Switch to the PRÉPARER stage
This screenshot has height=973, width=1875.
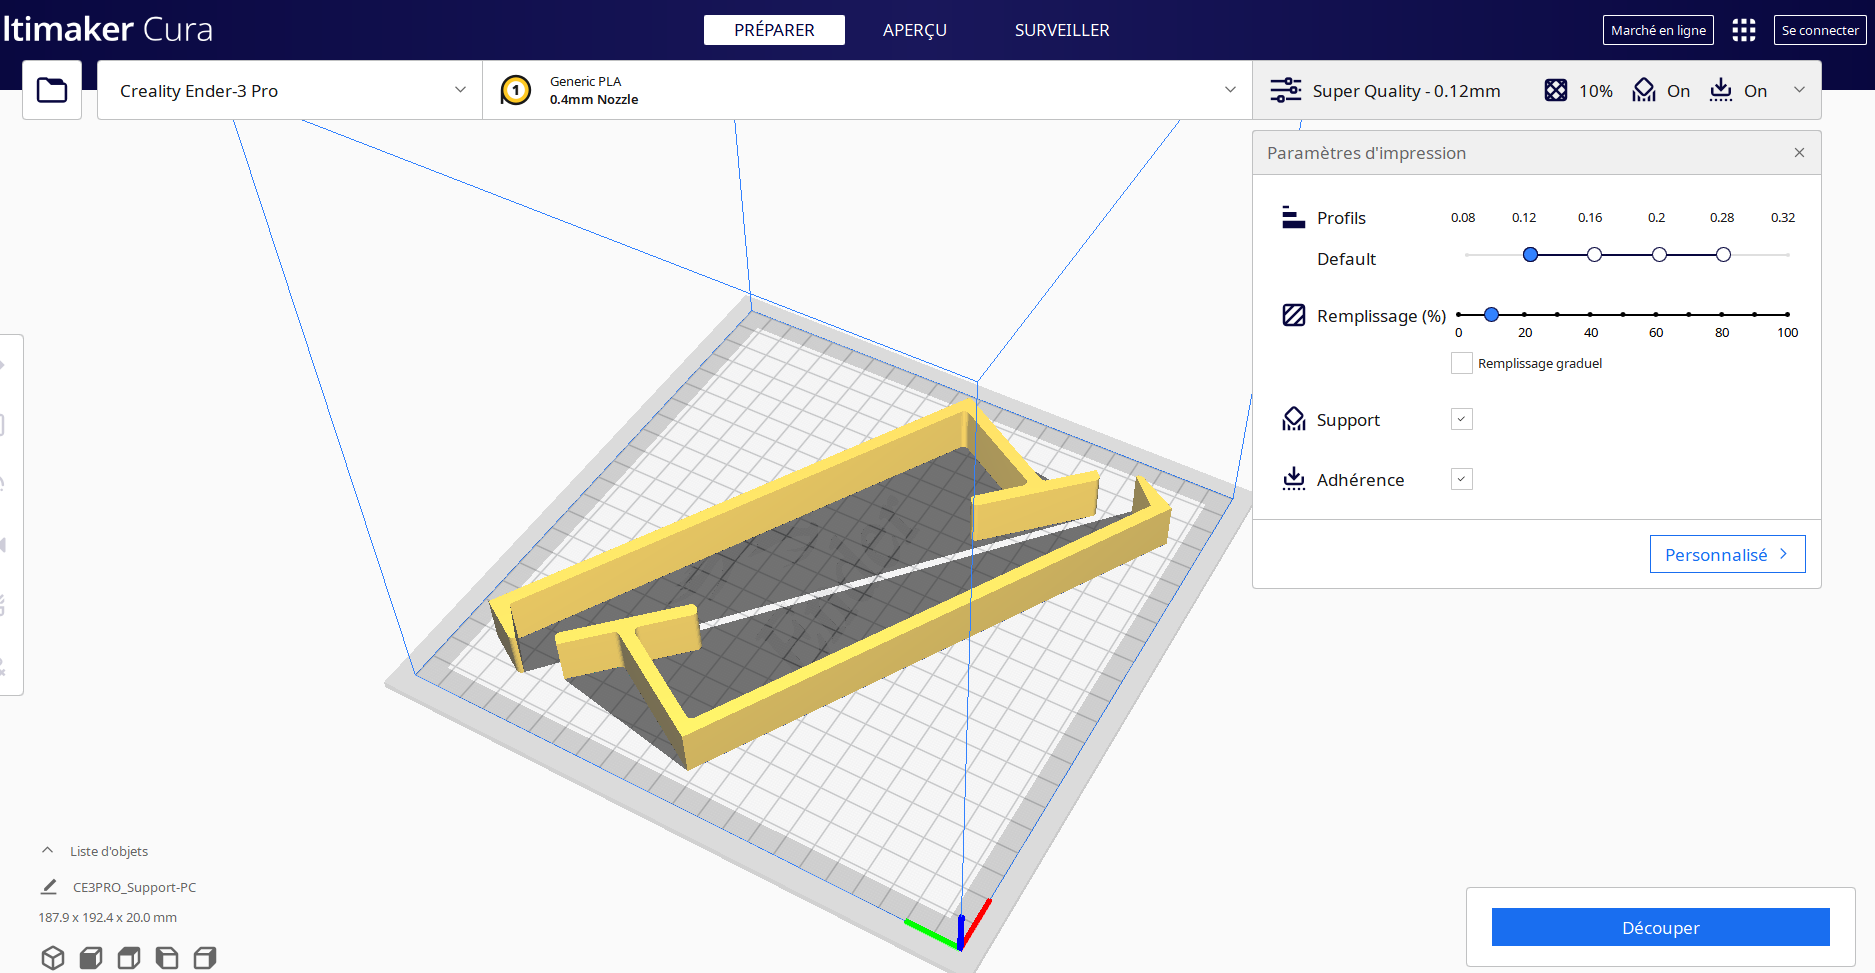[774, 30]
